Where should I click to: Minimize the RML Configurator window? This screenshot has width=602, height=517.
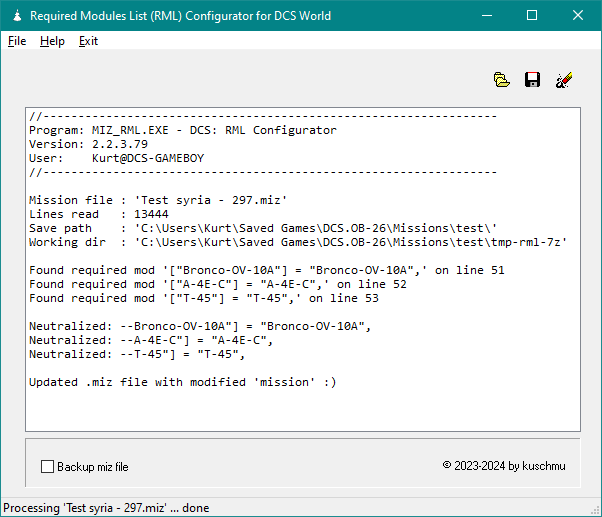click(x=485, y=16)
